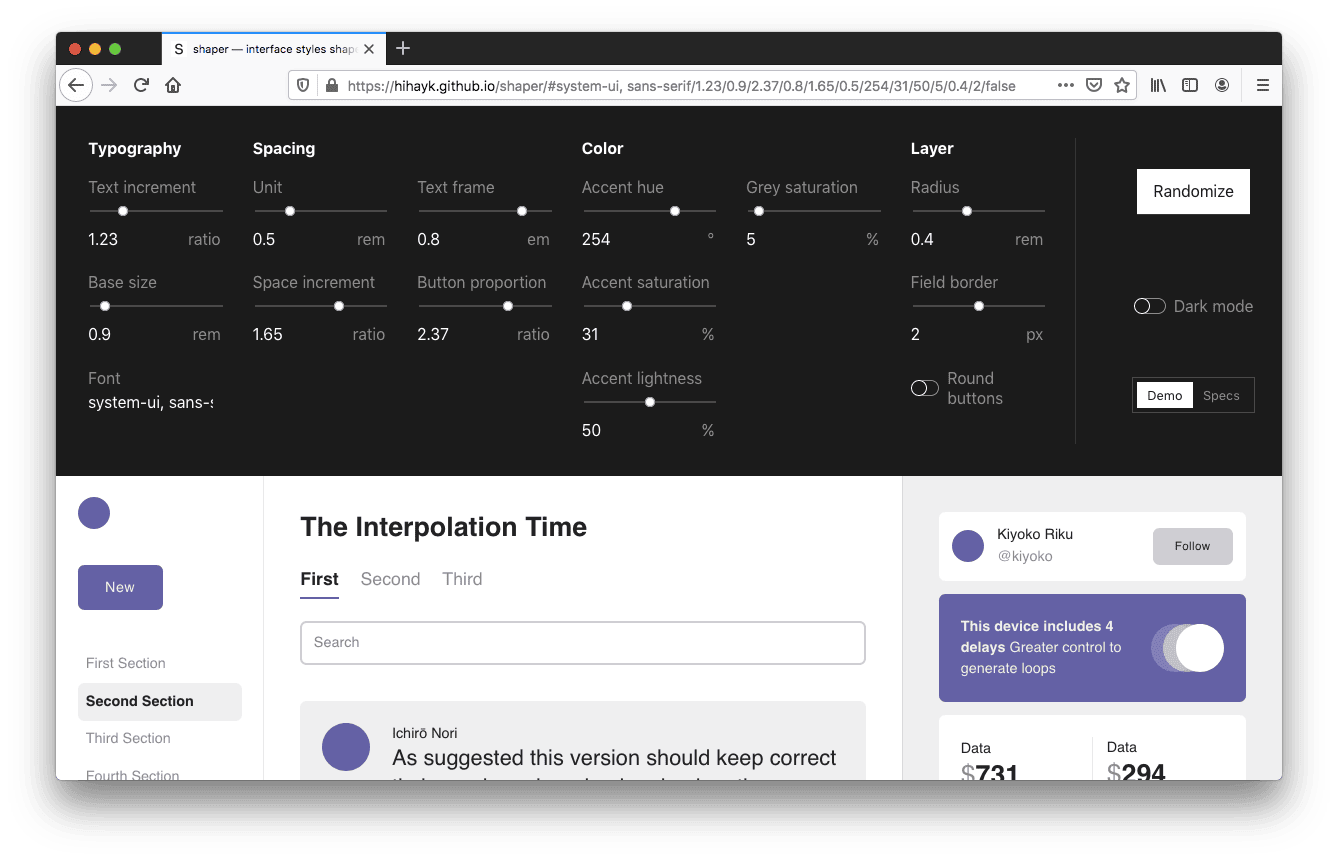Screen dimensions: 1338x860
Task: Select the shaper browser tab
Action: tap(273, 48)
